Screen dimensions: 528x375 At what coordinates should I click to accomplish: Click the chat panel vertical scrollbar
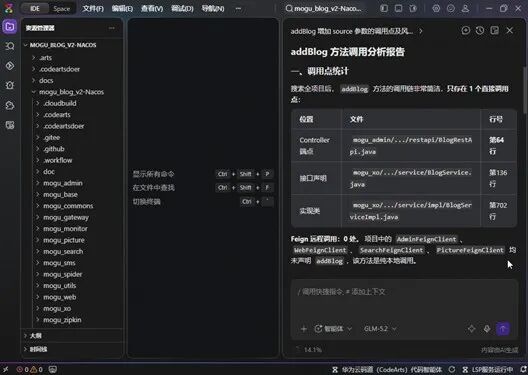tap(525, 89)
